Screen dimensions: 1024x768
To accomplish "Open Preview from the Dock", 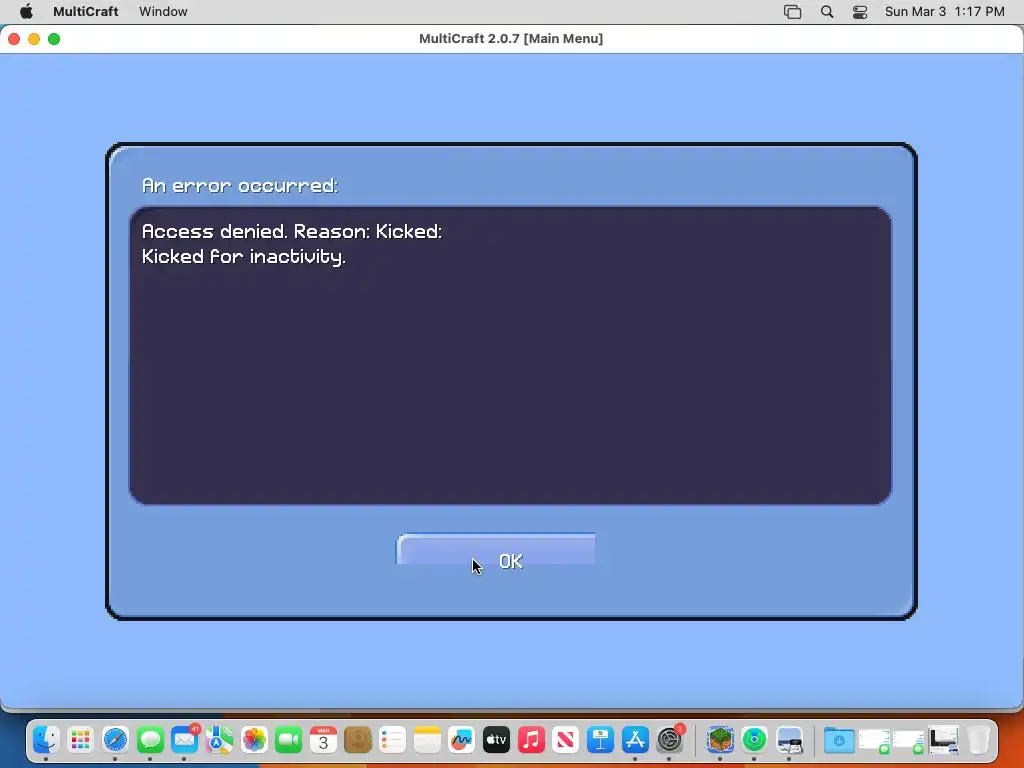I will 789,740.
